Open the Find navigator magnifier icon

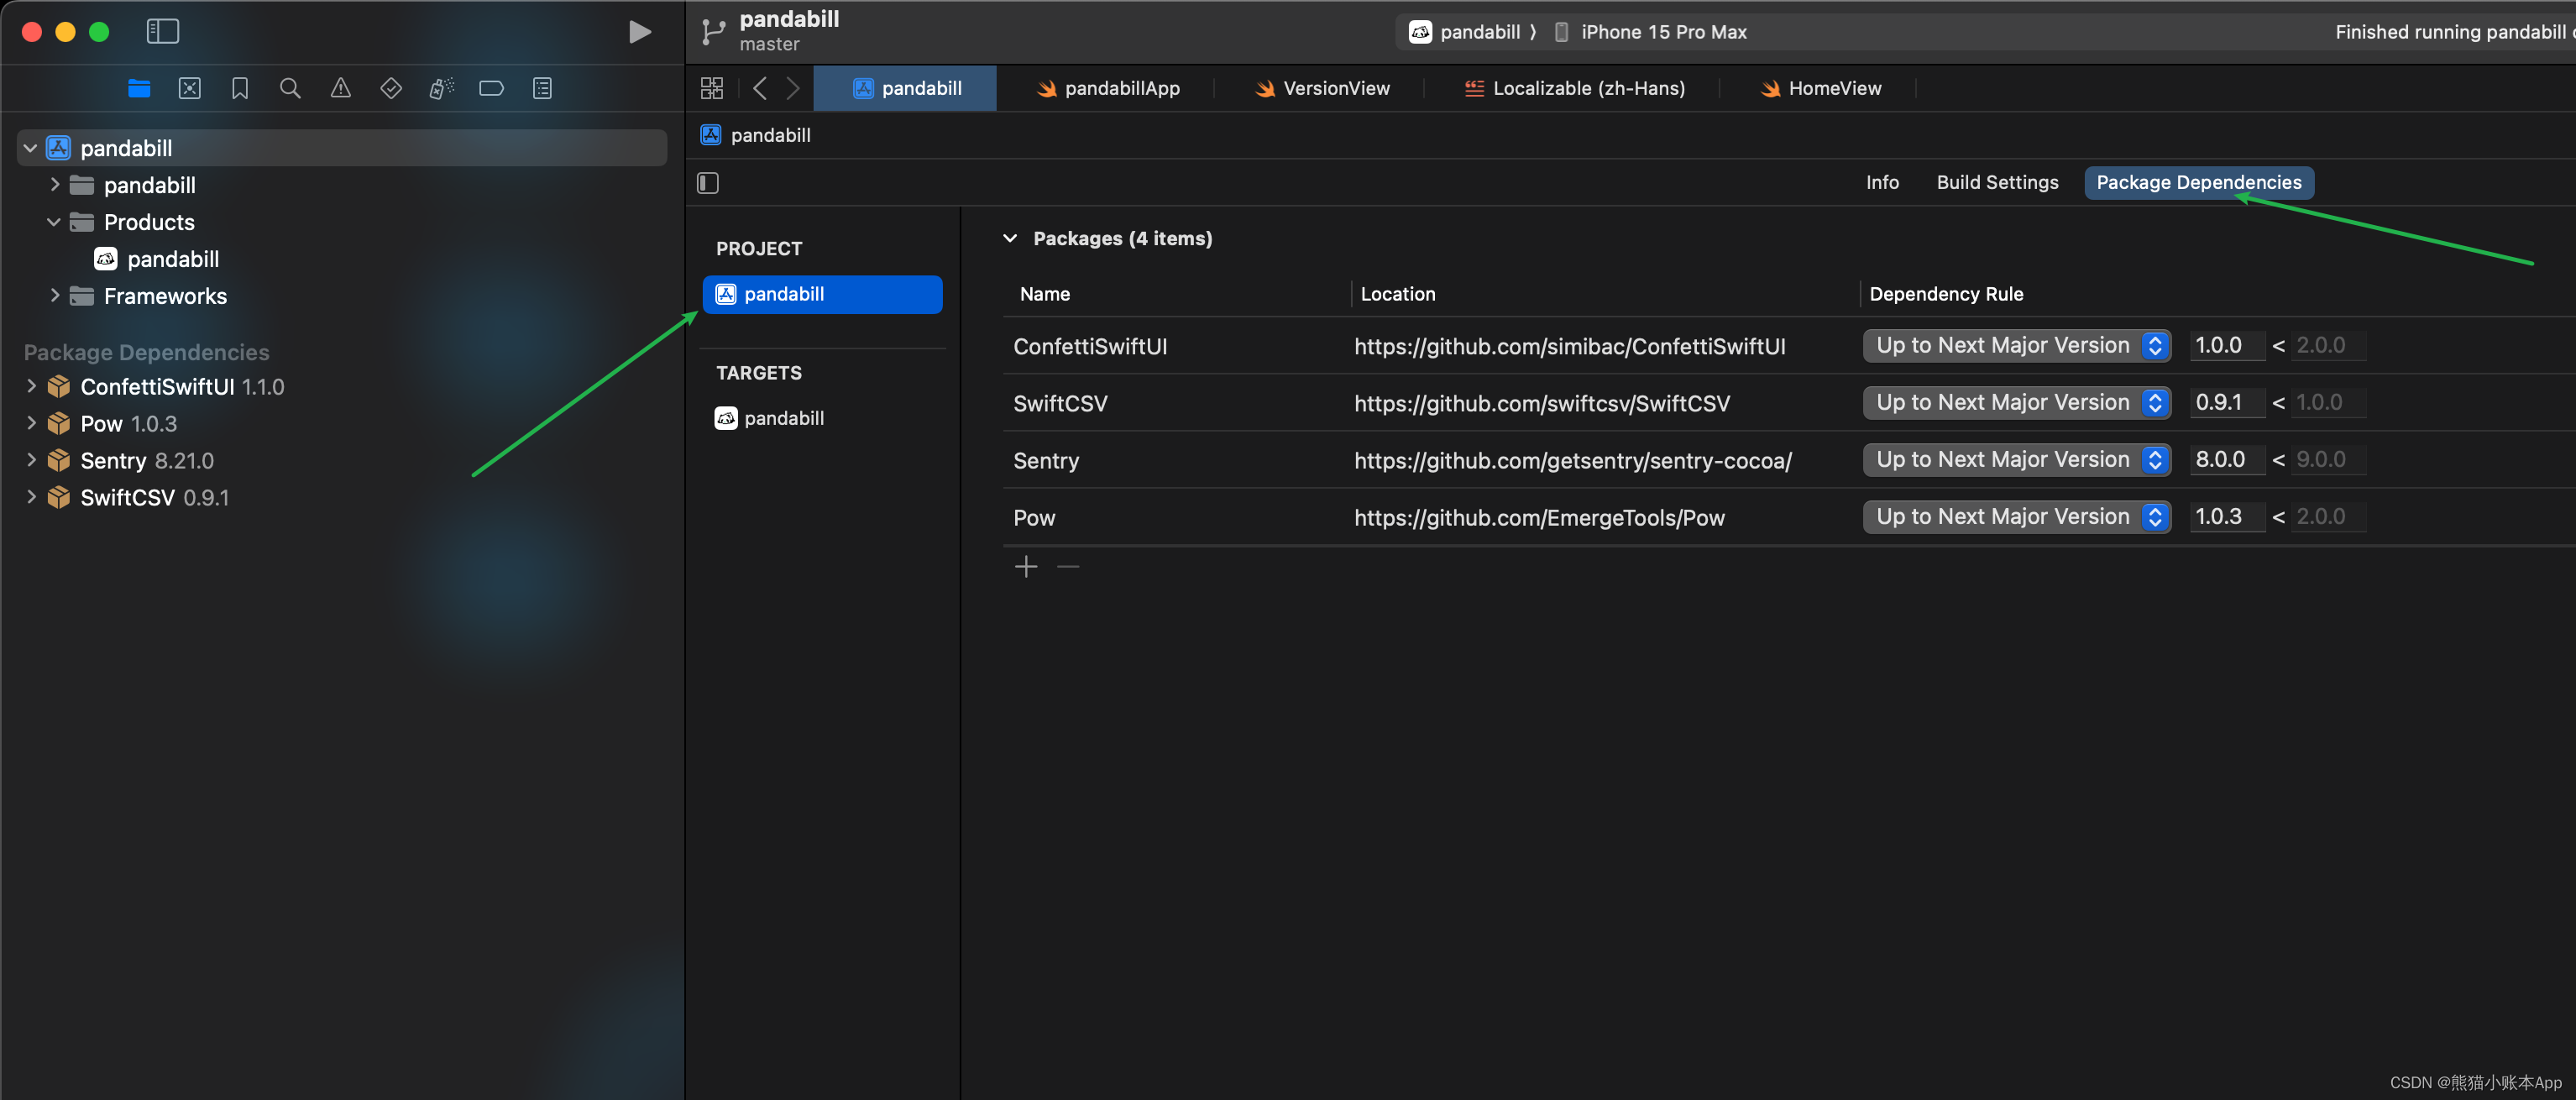pyautogui.click(x=290, y=89)
